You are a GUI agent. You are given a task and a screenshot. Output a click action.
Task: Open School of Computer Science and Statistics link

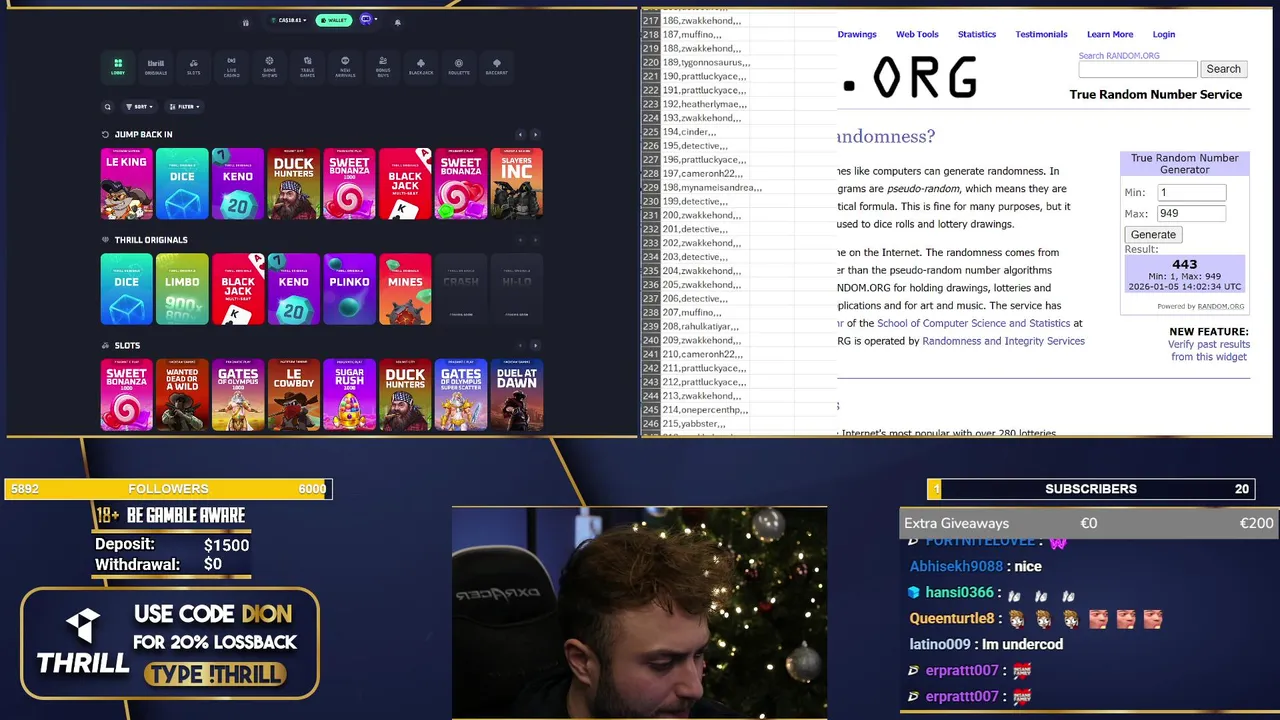point(973,323)
